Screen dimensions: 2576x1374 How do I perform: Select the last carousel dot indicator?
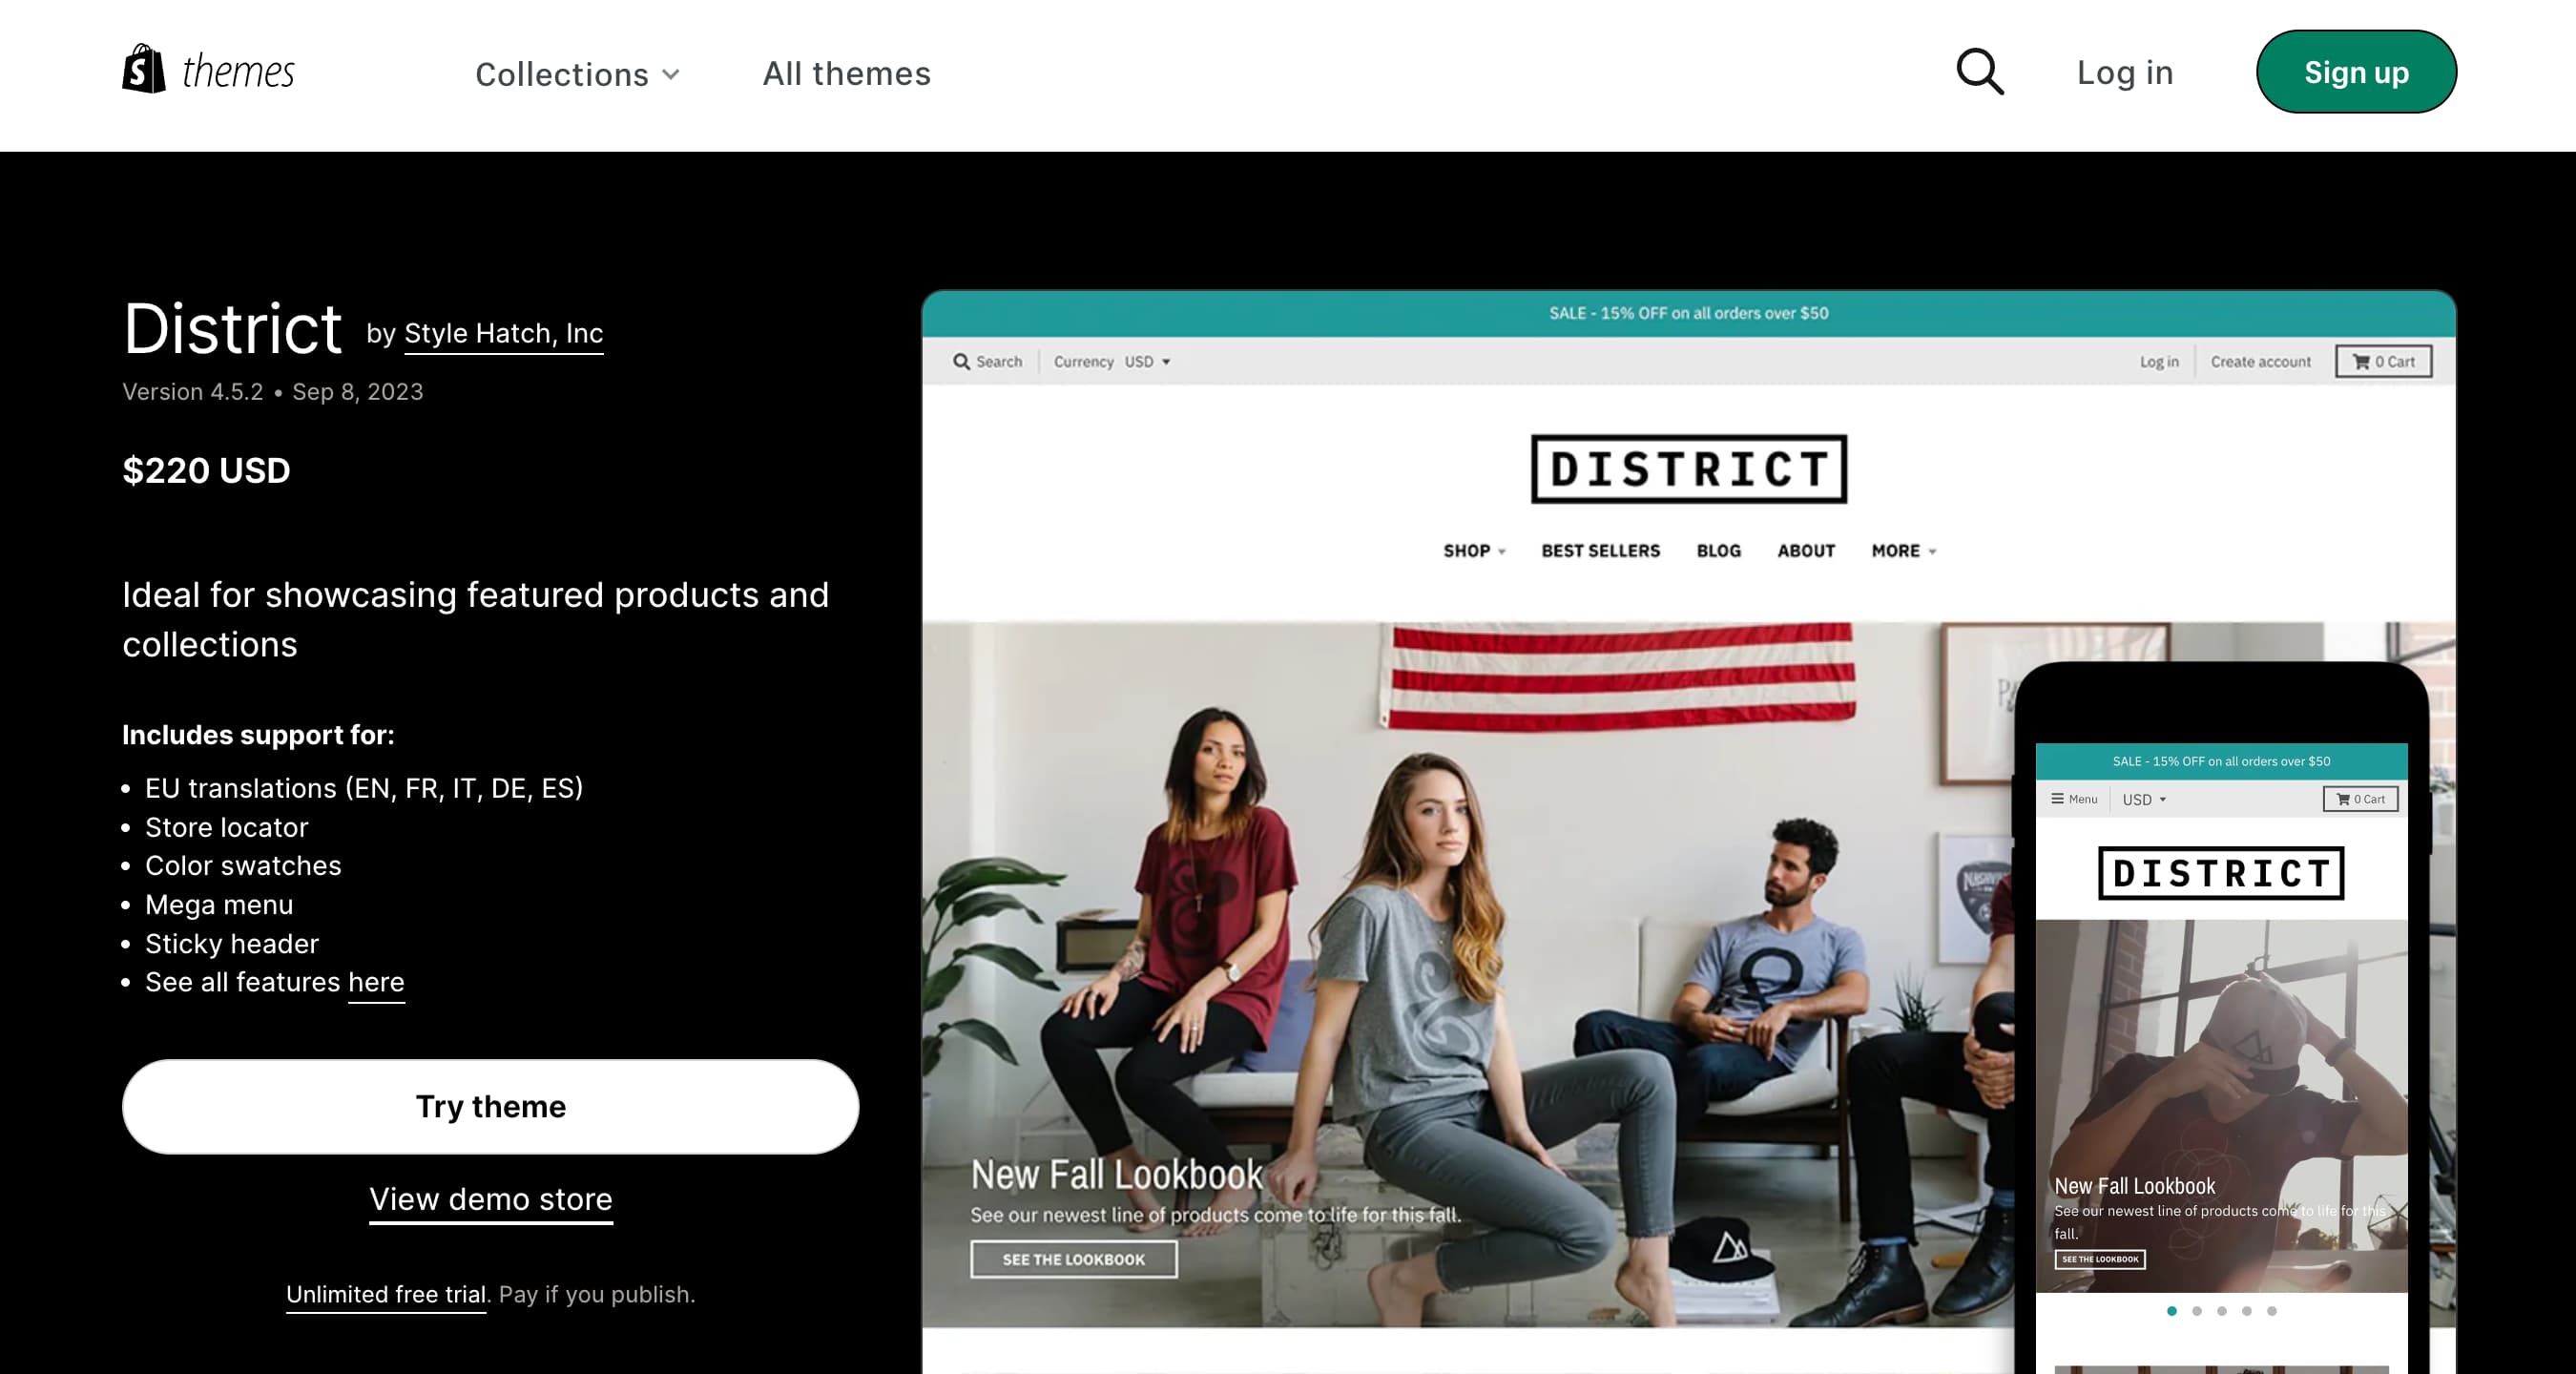pos(2271,1310)
